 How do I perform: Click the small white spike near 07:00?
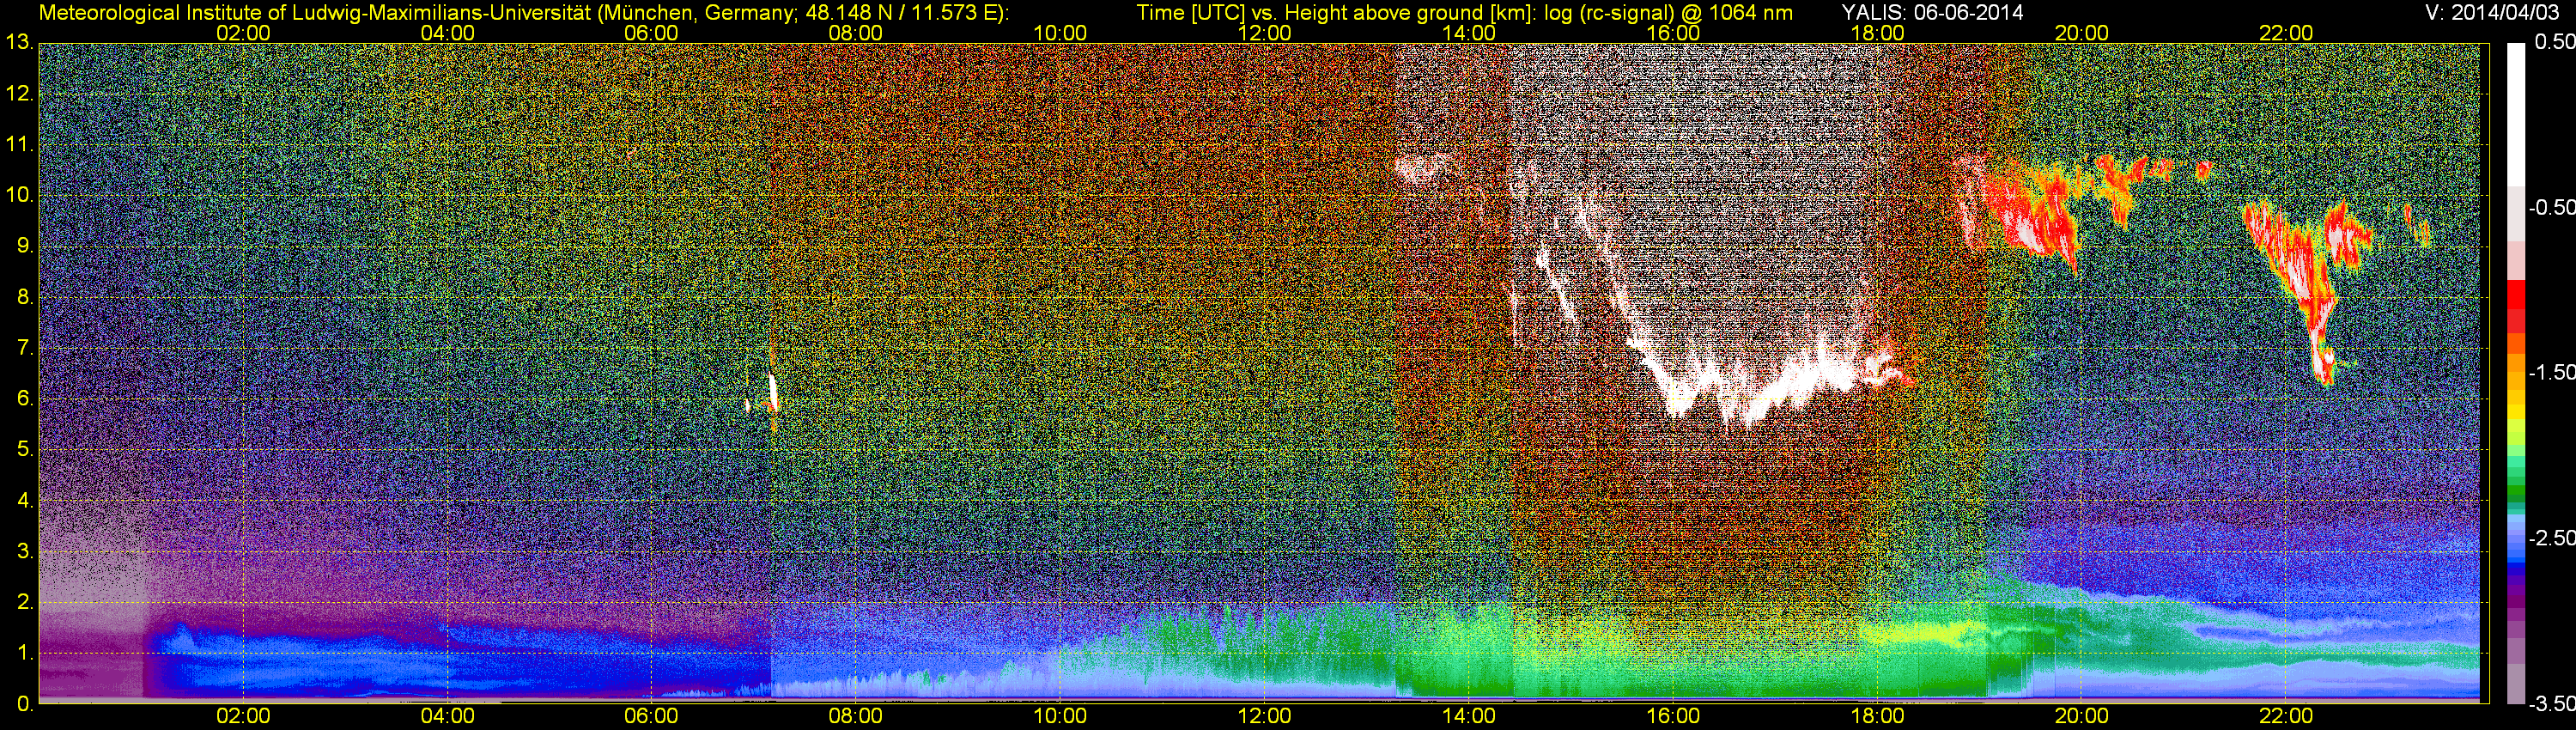coord(772,392)
